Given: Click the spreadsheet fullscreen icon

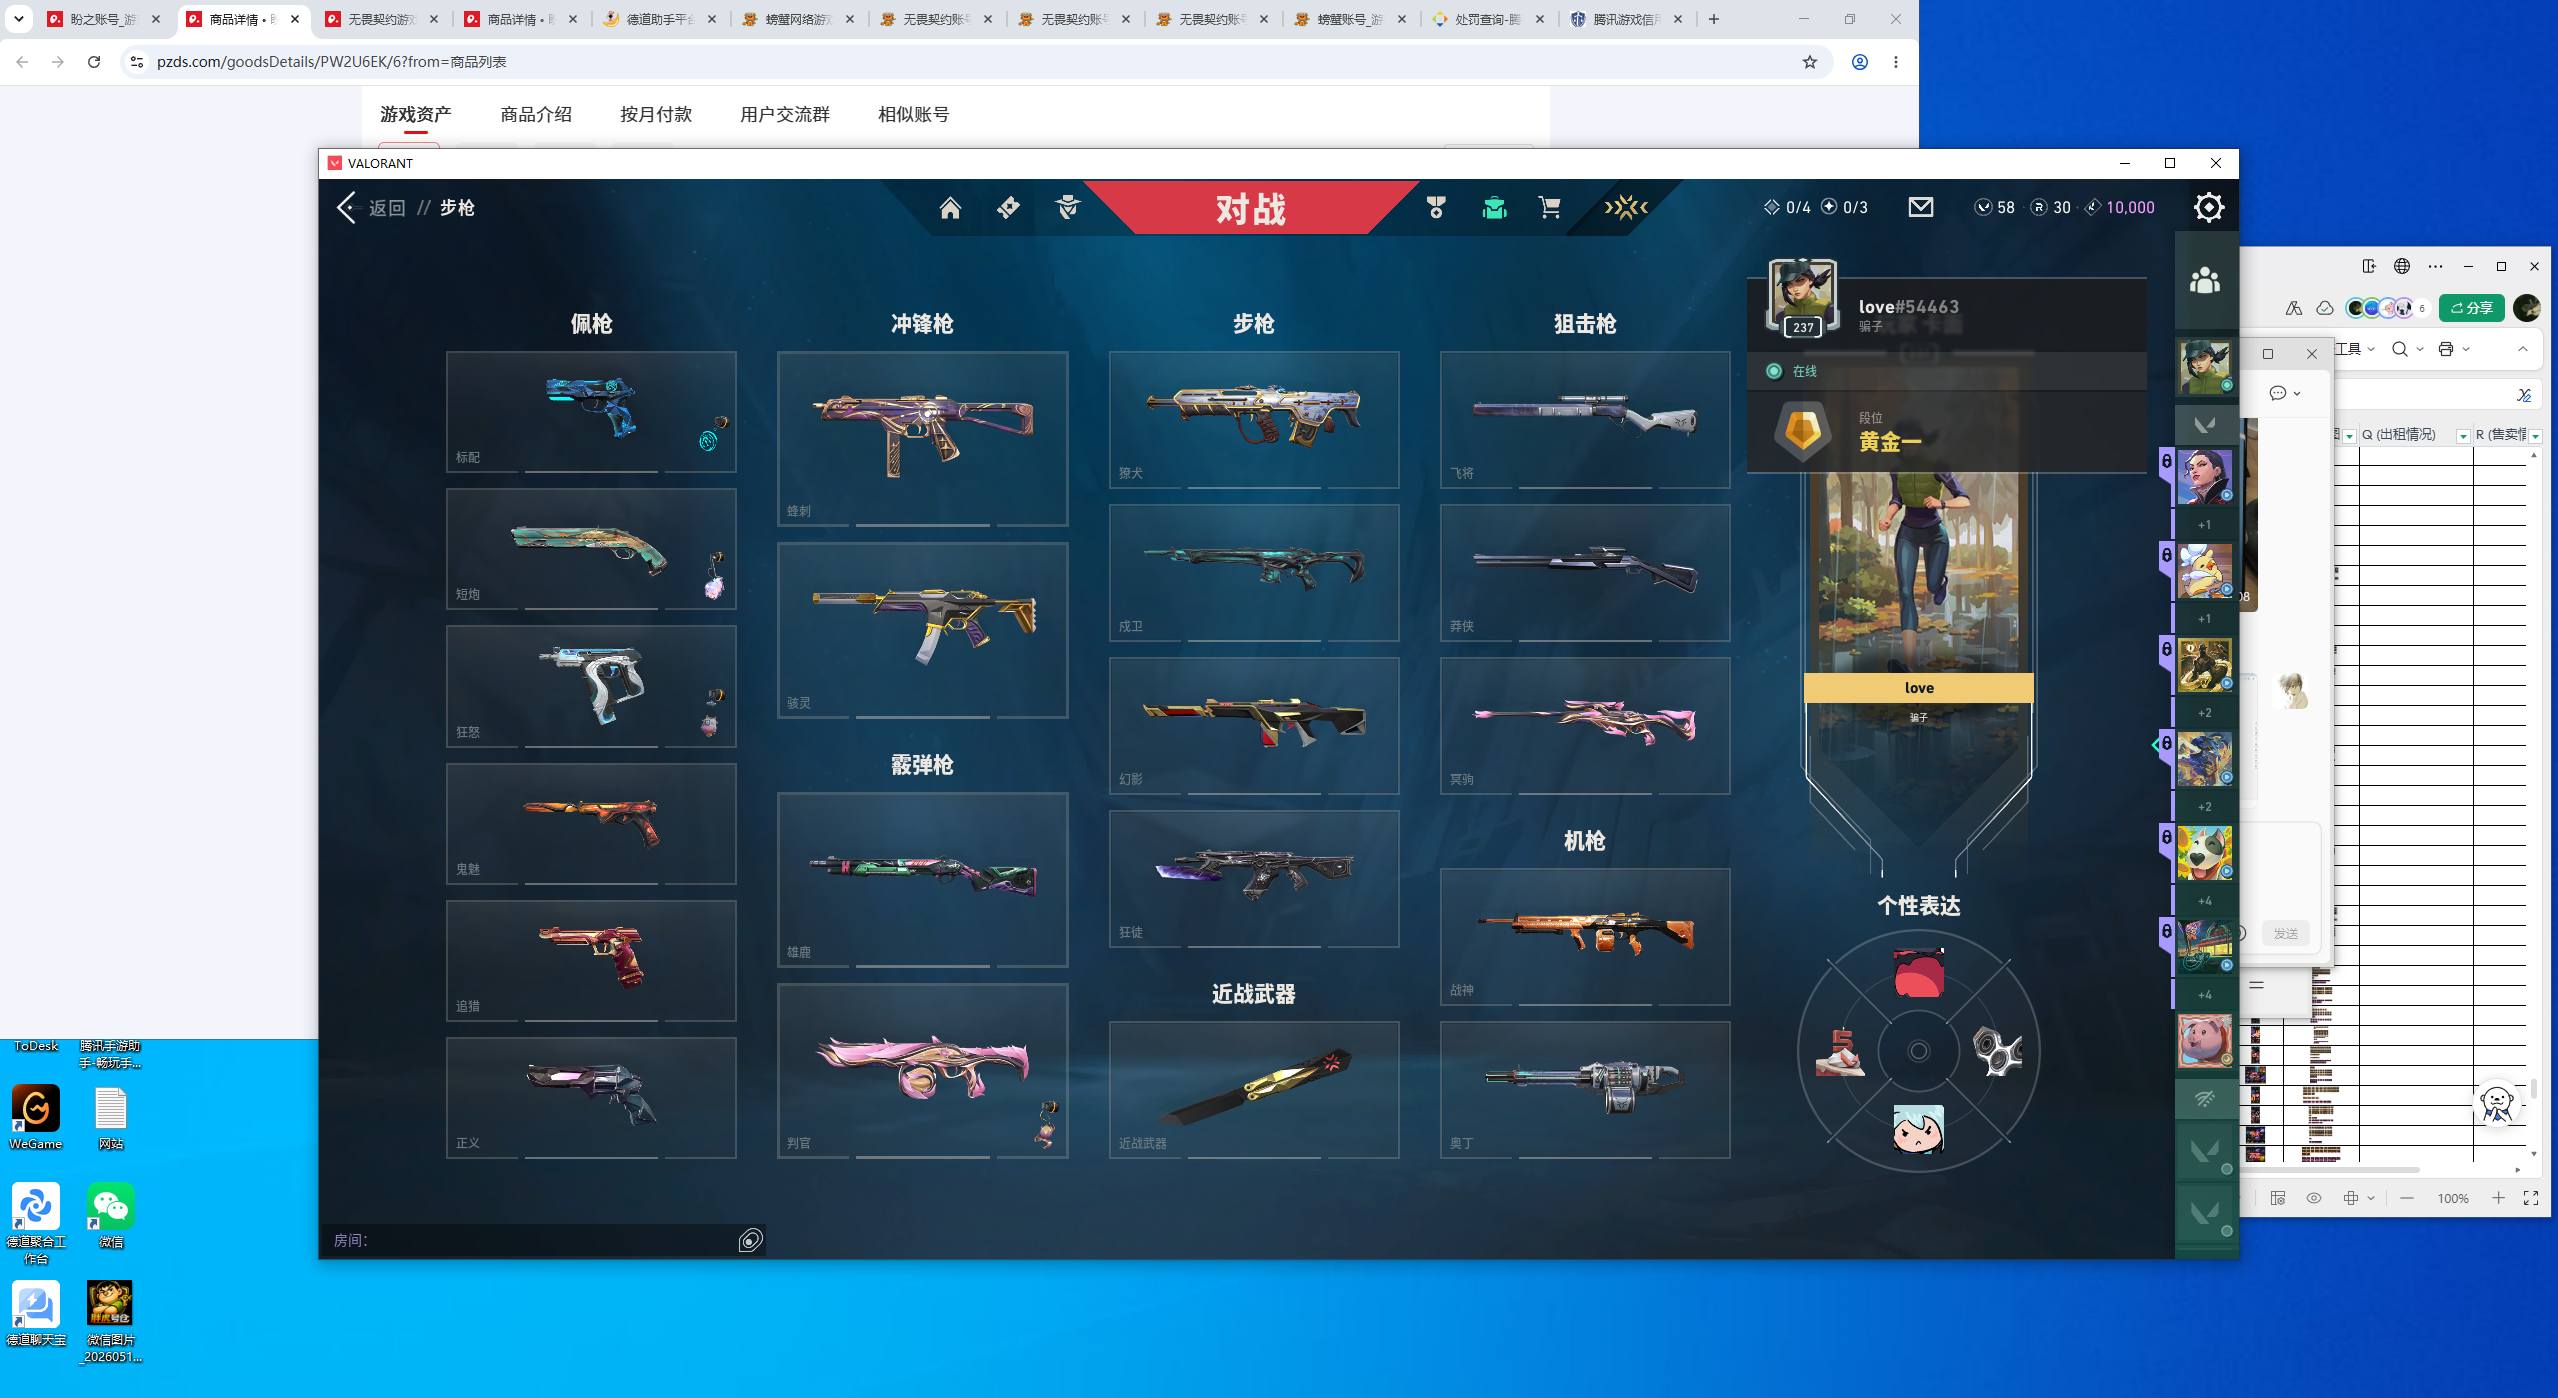Looking at the screenshot, I should click(2531, 1198).
